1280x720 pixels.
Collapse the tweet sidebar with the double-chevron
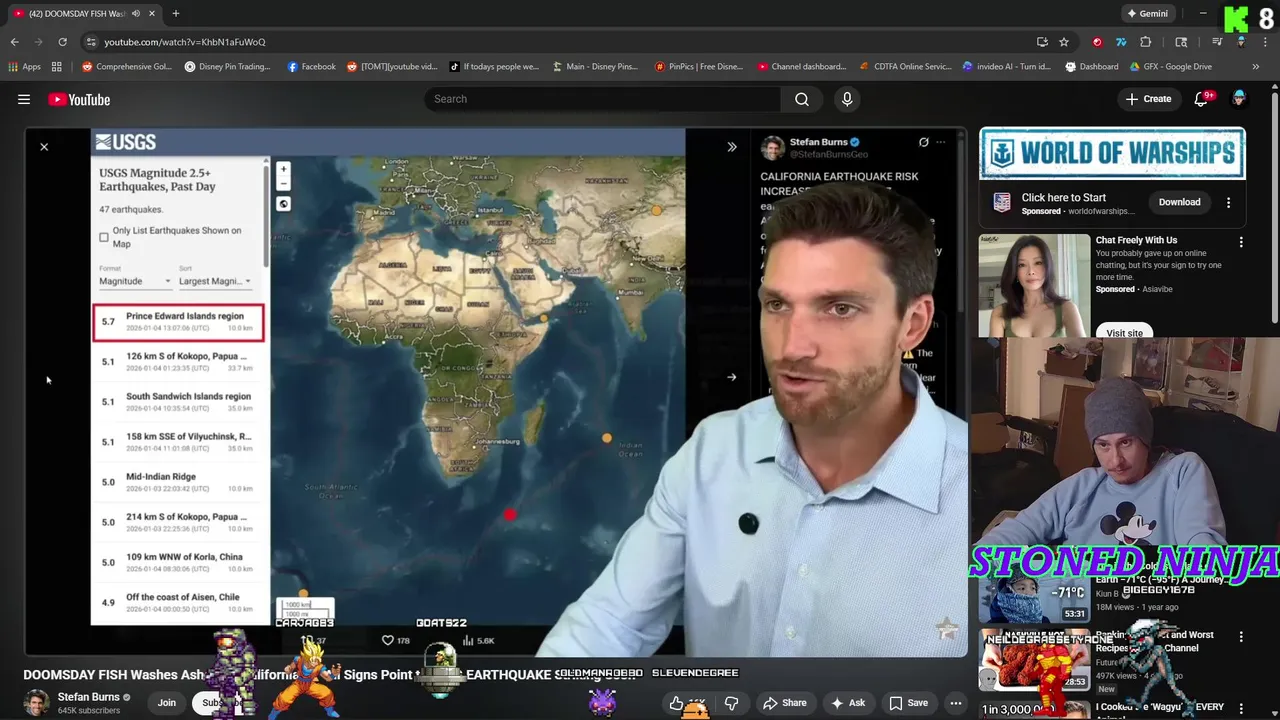[x=732, y=147]
